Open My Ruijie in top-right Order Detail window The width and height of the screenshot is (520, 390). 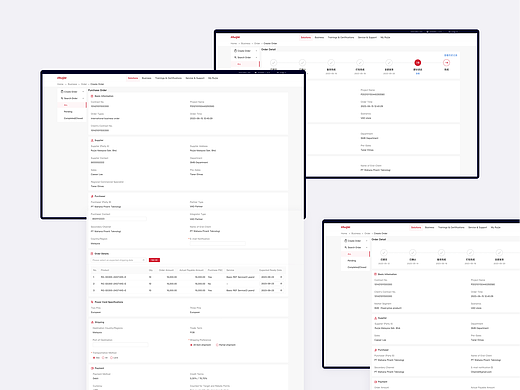point(385,37)
